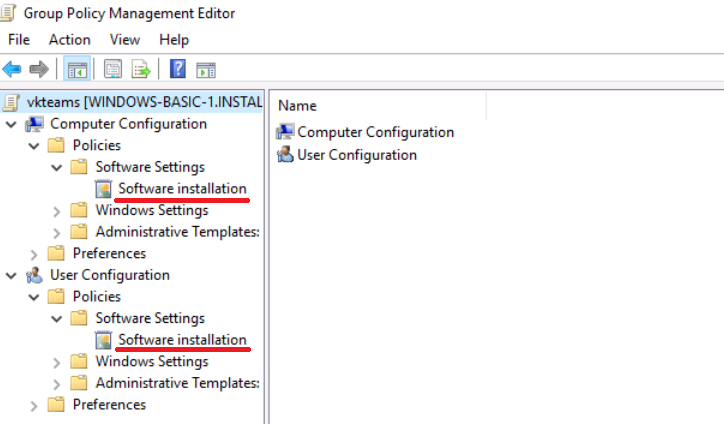Toggle Show/Hide Action Pane toolbar icon

tap(206, 69)
